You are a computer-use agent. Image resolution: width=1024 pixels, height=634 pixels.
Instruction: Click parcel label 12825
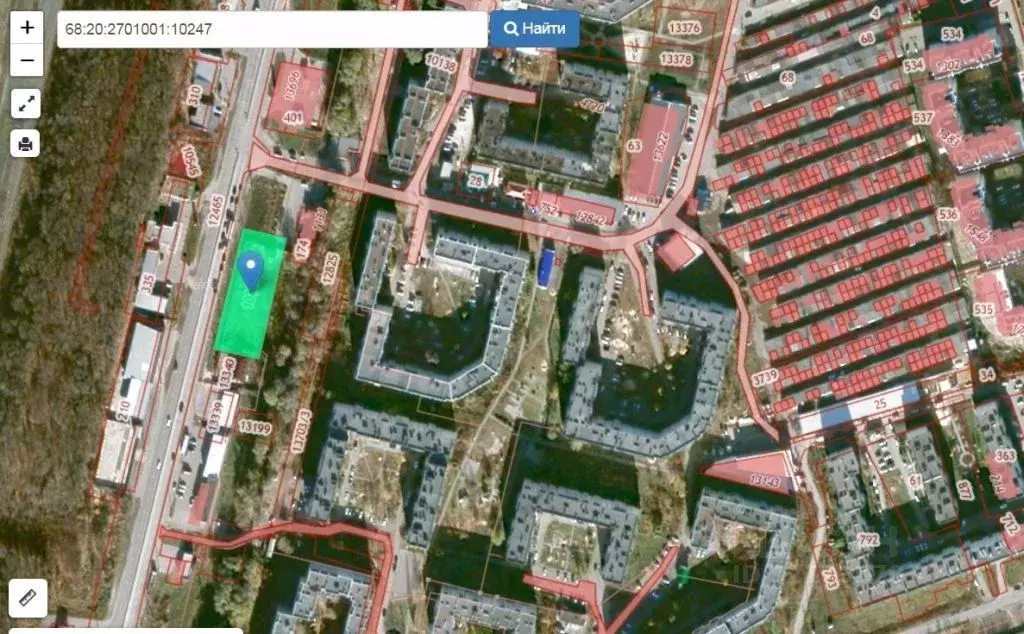(x=330, y=268)
